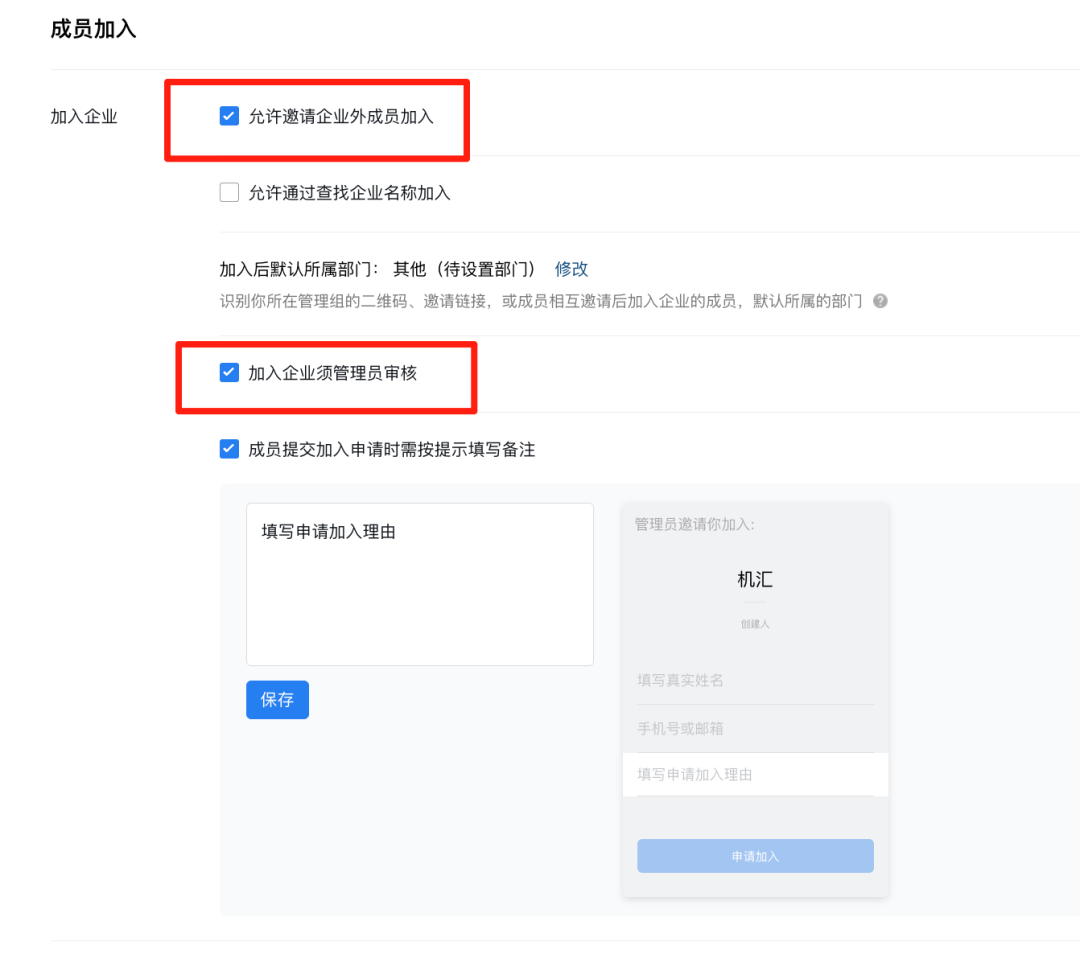Click the 加入企业 section label
This screenshot has height=975, width=1080.
[84, 116]
